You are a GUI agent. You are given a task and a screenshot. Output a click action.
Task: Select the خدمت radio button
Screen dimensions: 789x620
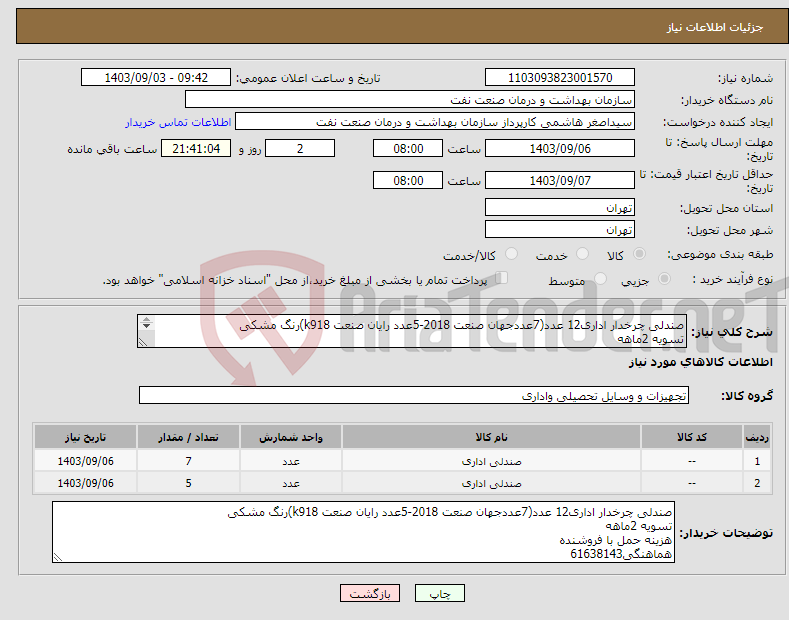coord(582,254)
